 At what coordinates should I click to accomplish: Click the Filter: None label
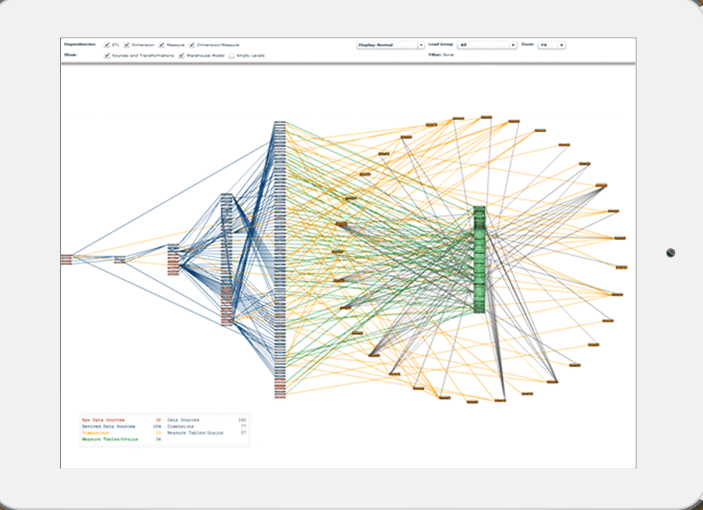click(x=443, y=56)
